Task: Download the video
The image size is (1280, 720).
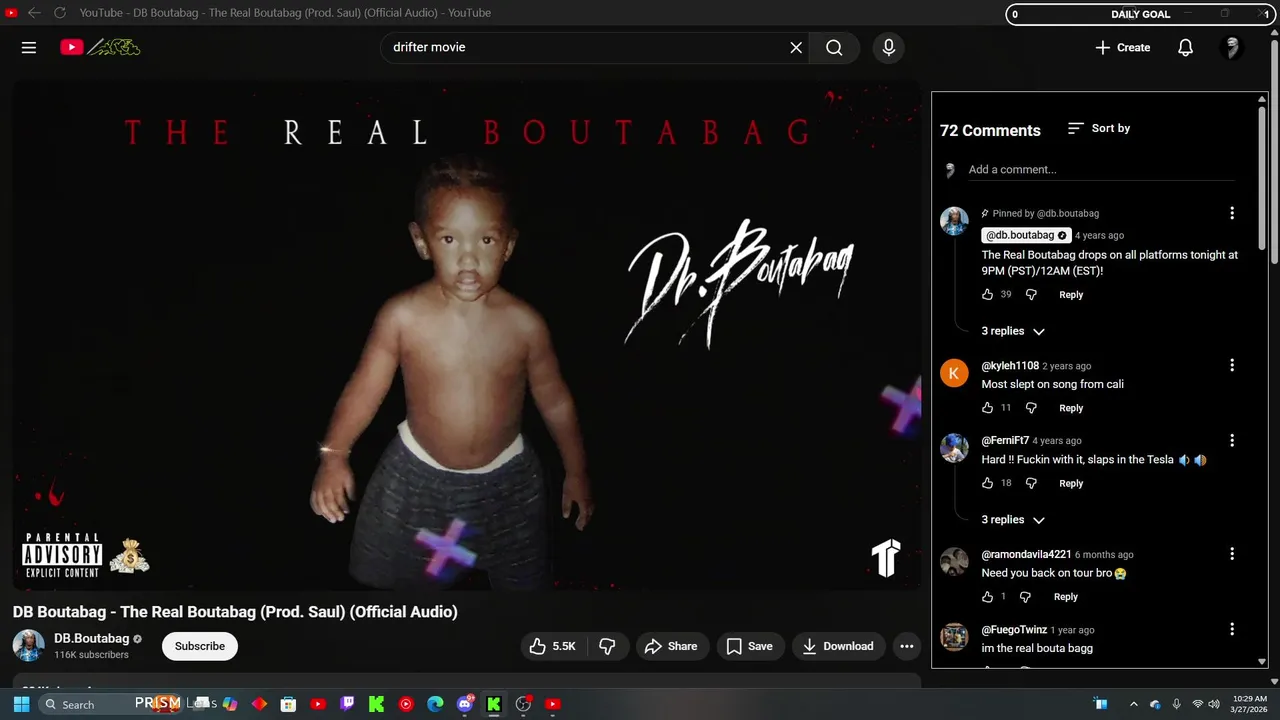Action: point(838,646)
